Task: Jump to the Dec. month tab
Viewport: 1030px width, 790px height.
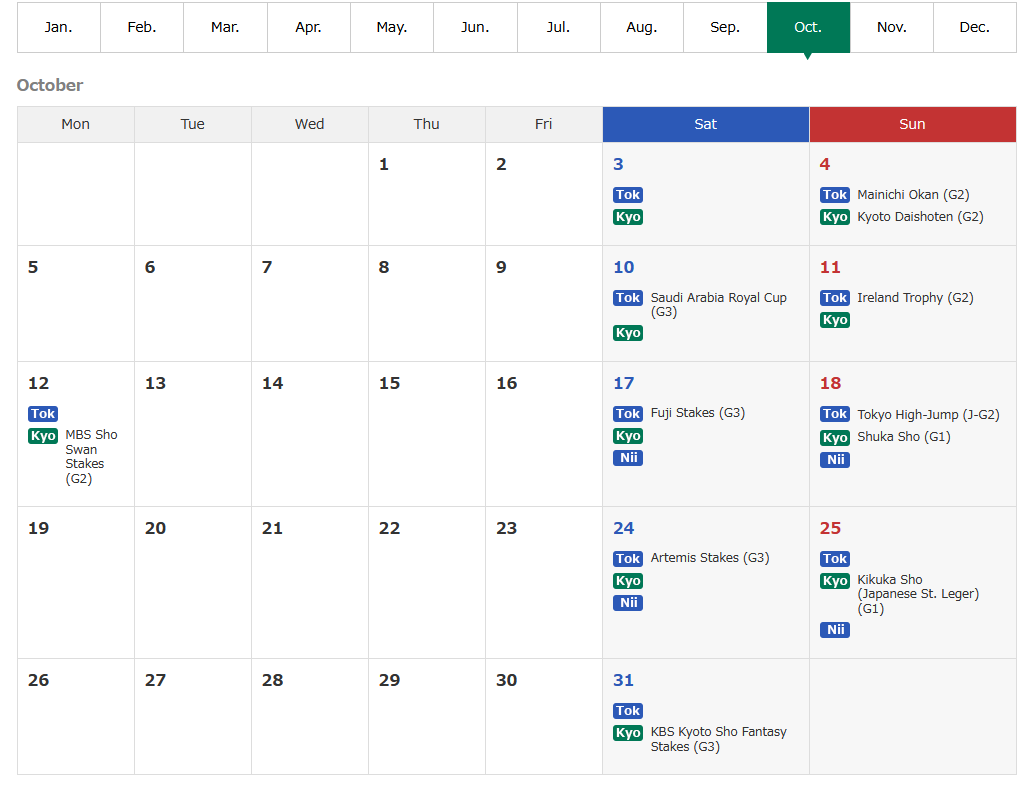Action: 975,27
